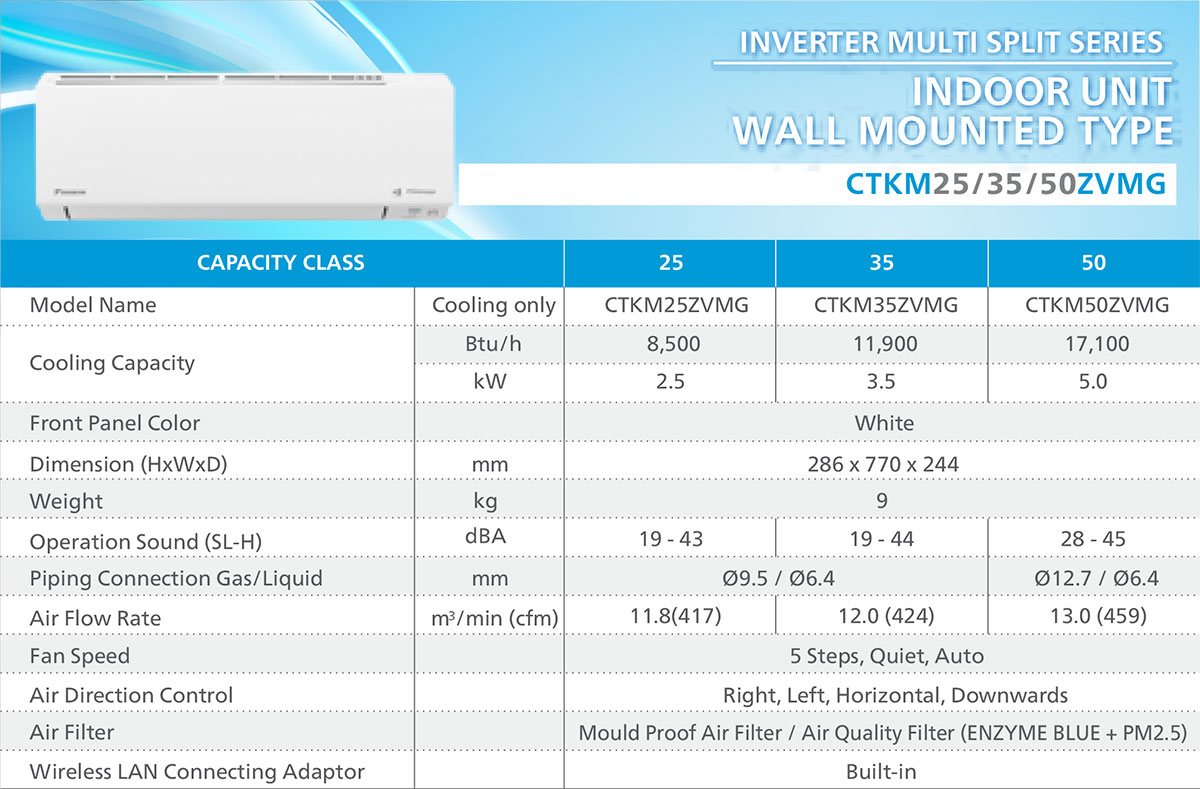1200x789 pixels.
Task: Click the 'White' panel color value
Action: click(884, 423)
